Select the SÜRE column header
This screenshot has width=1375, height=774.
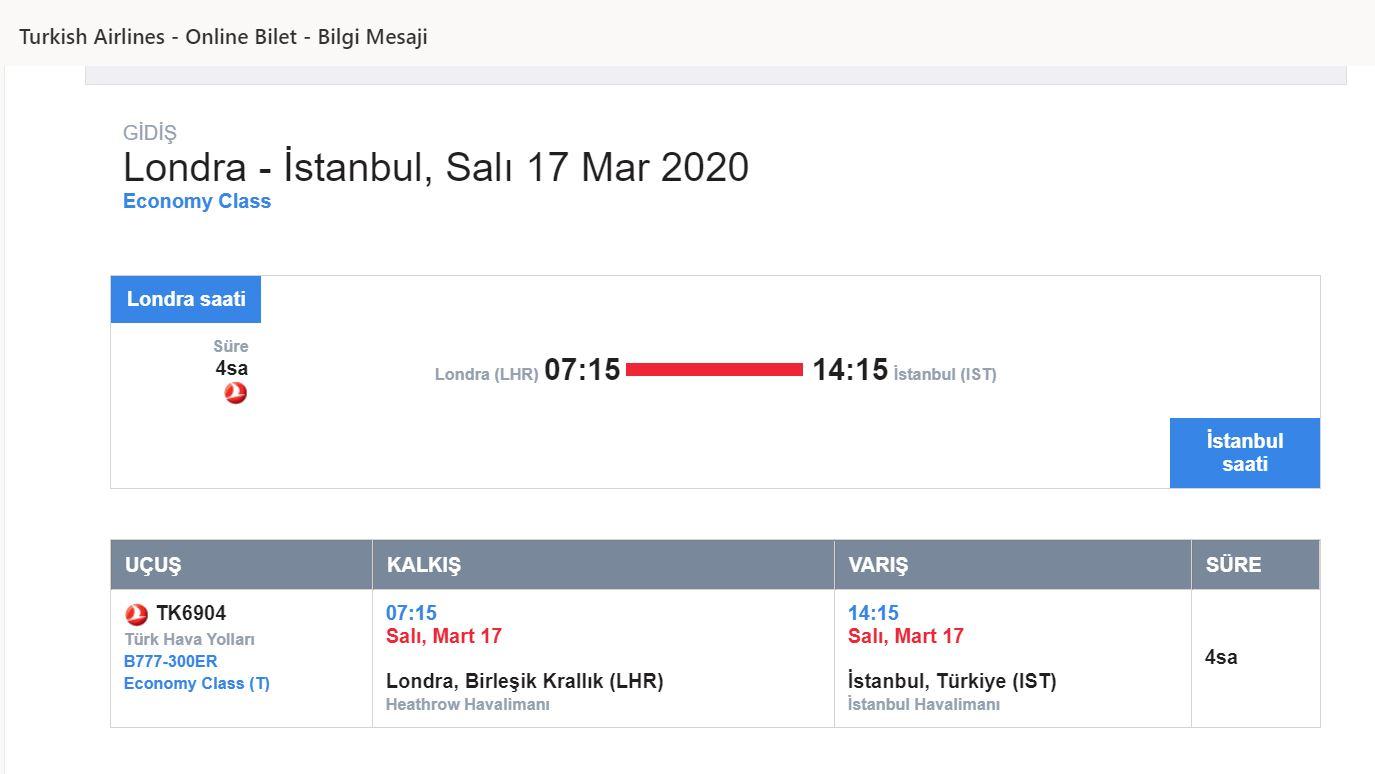1255,564
